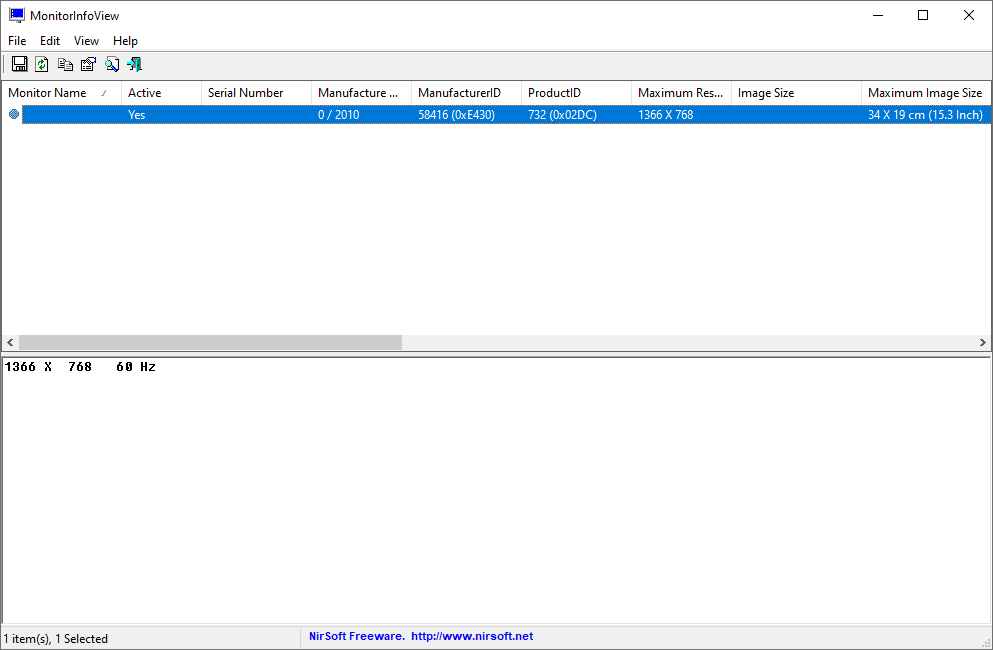Screen dimensions: 993x650
Task: Click the Find magnifier toolbar icon
Action: coord(111,65)
